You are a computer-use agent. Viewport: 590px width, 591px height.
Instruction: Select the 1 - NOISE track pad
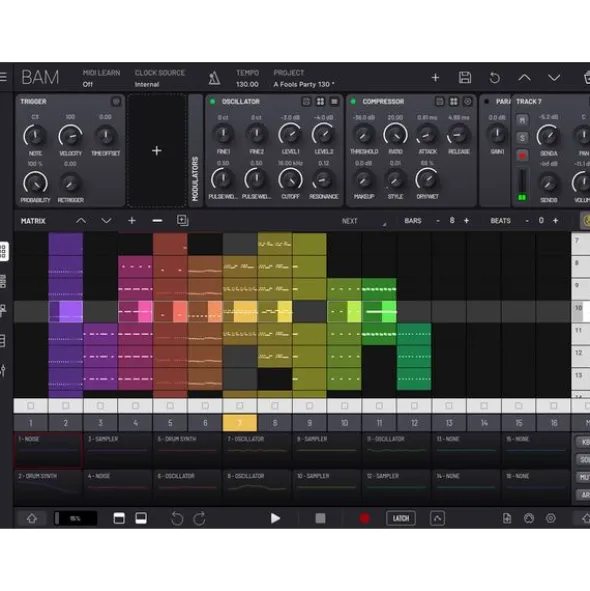48,450
